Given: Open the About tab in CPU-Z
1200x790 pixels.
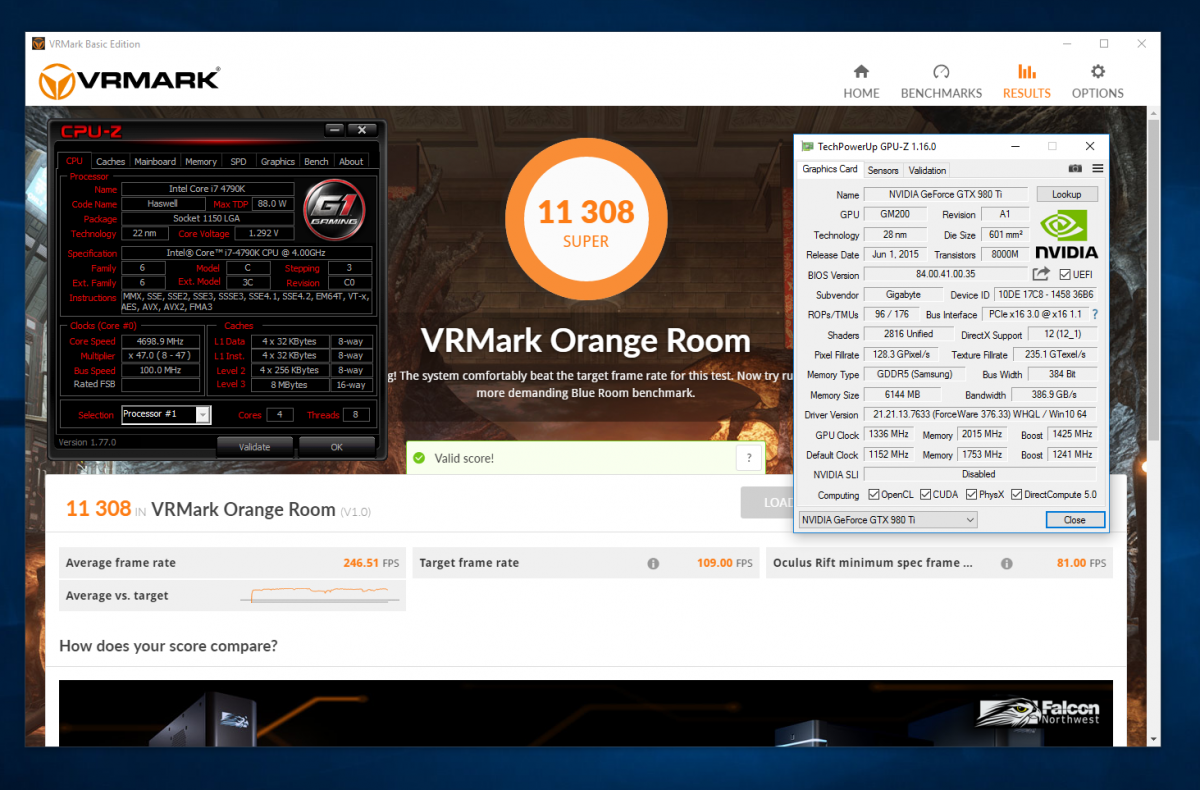Looking at the screenshot, I should [351, 161].
